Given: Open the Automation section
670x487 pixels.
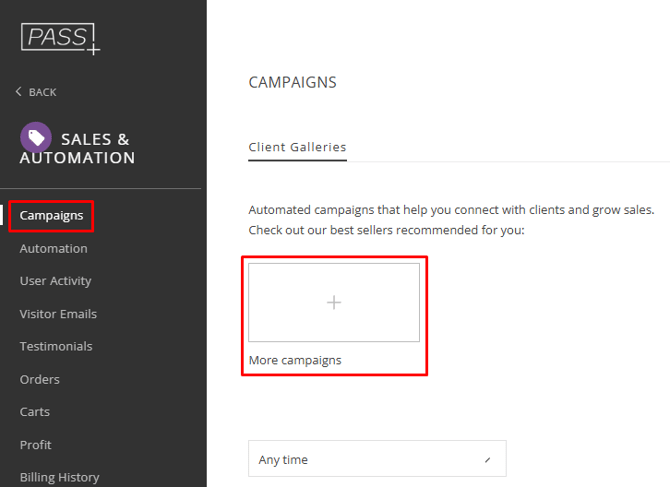Looking at the screenshot, I should point(53,248).
